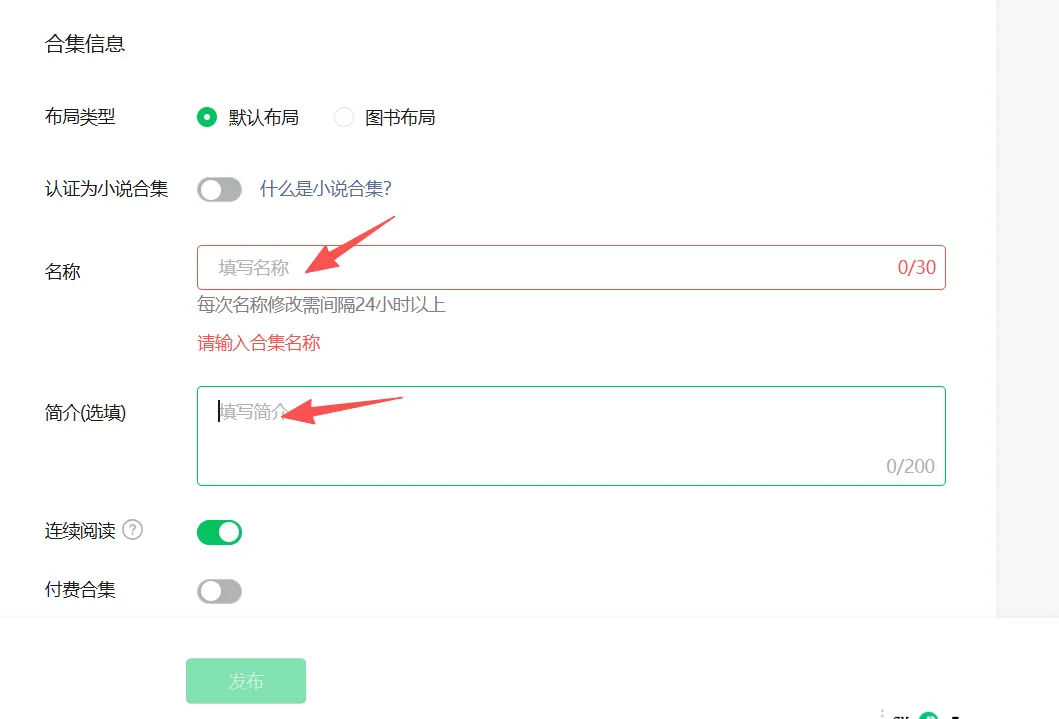The height and width of the screenshot is (719, 1059).
Task: Click into the 填写简介 description textarea
Action: coord(570,435)
